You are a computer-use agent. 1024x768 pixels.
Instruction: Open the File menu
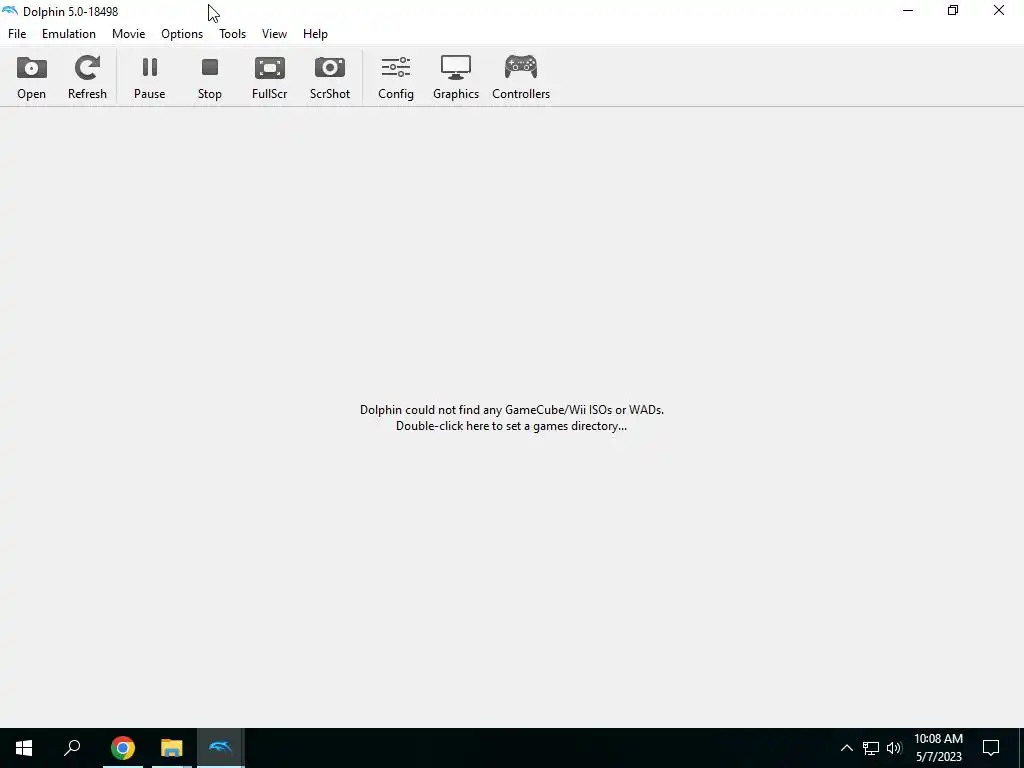[x=17, y=34]
